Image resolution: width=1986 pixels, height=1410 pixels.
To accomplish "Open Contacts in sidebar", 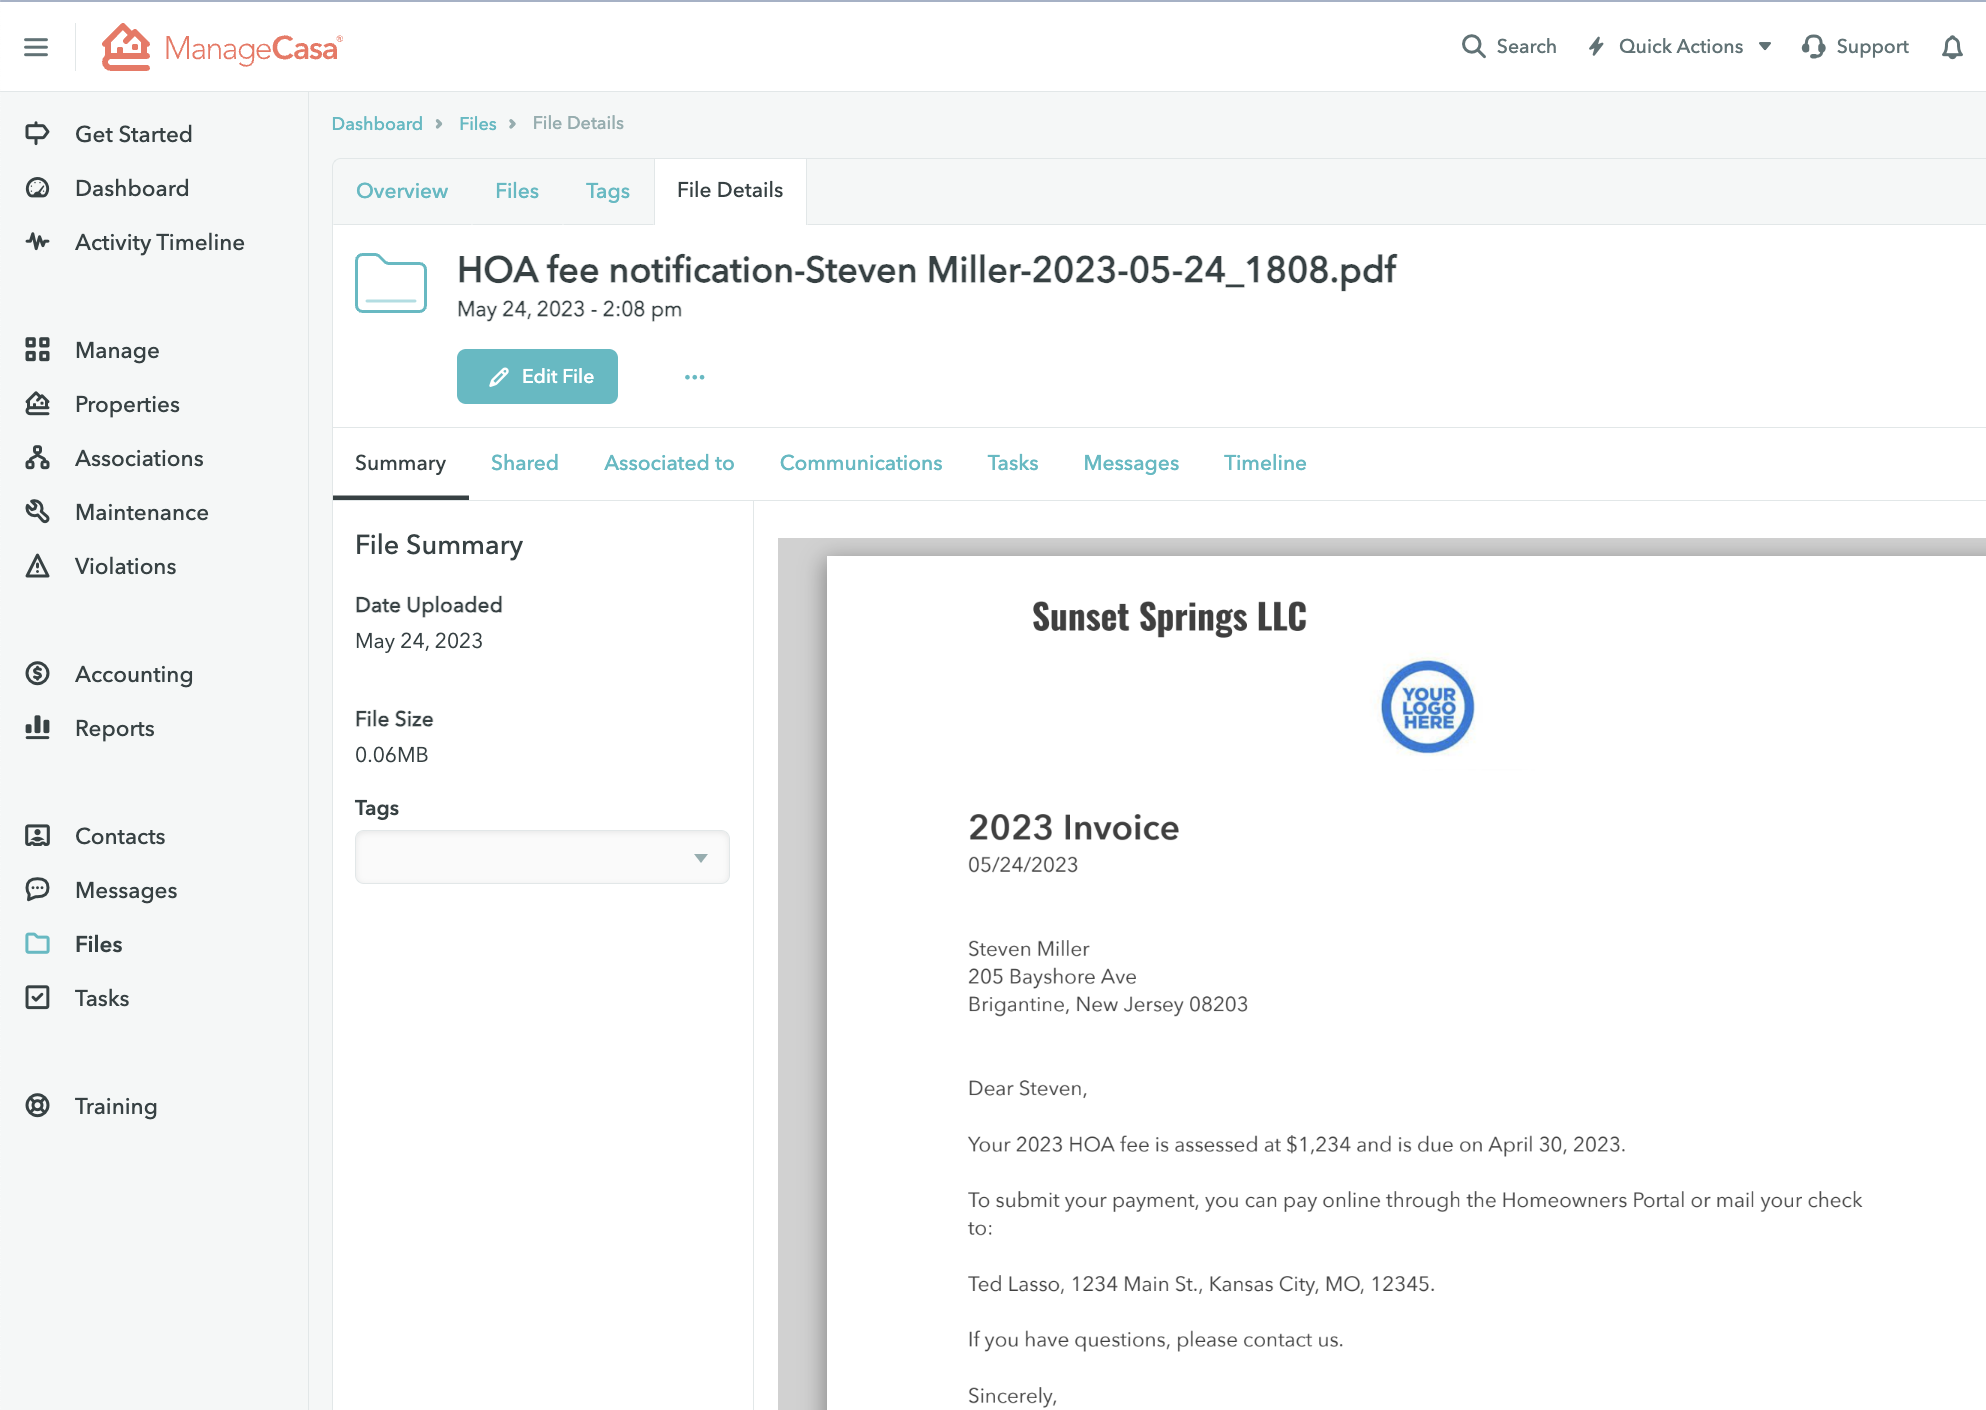I will click(x=120, y=836).
